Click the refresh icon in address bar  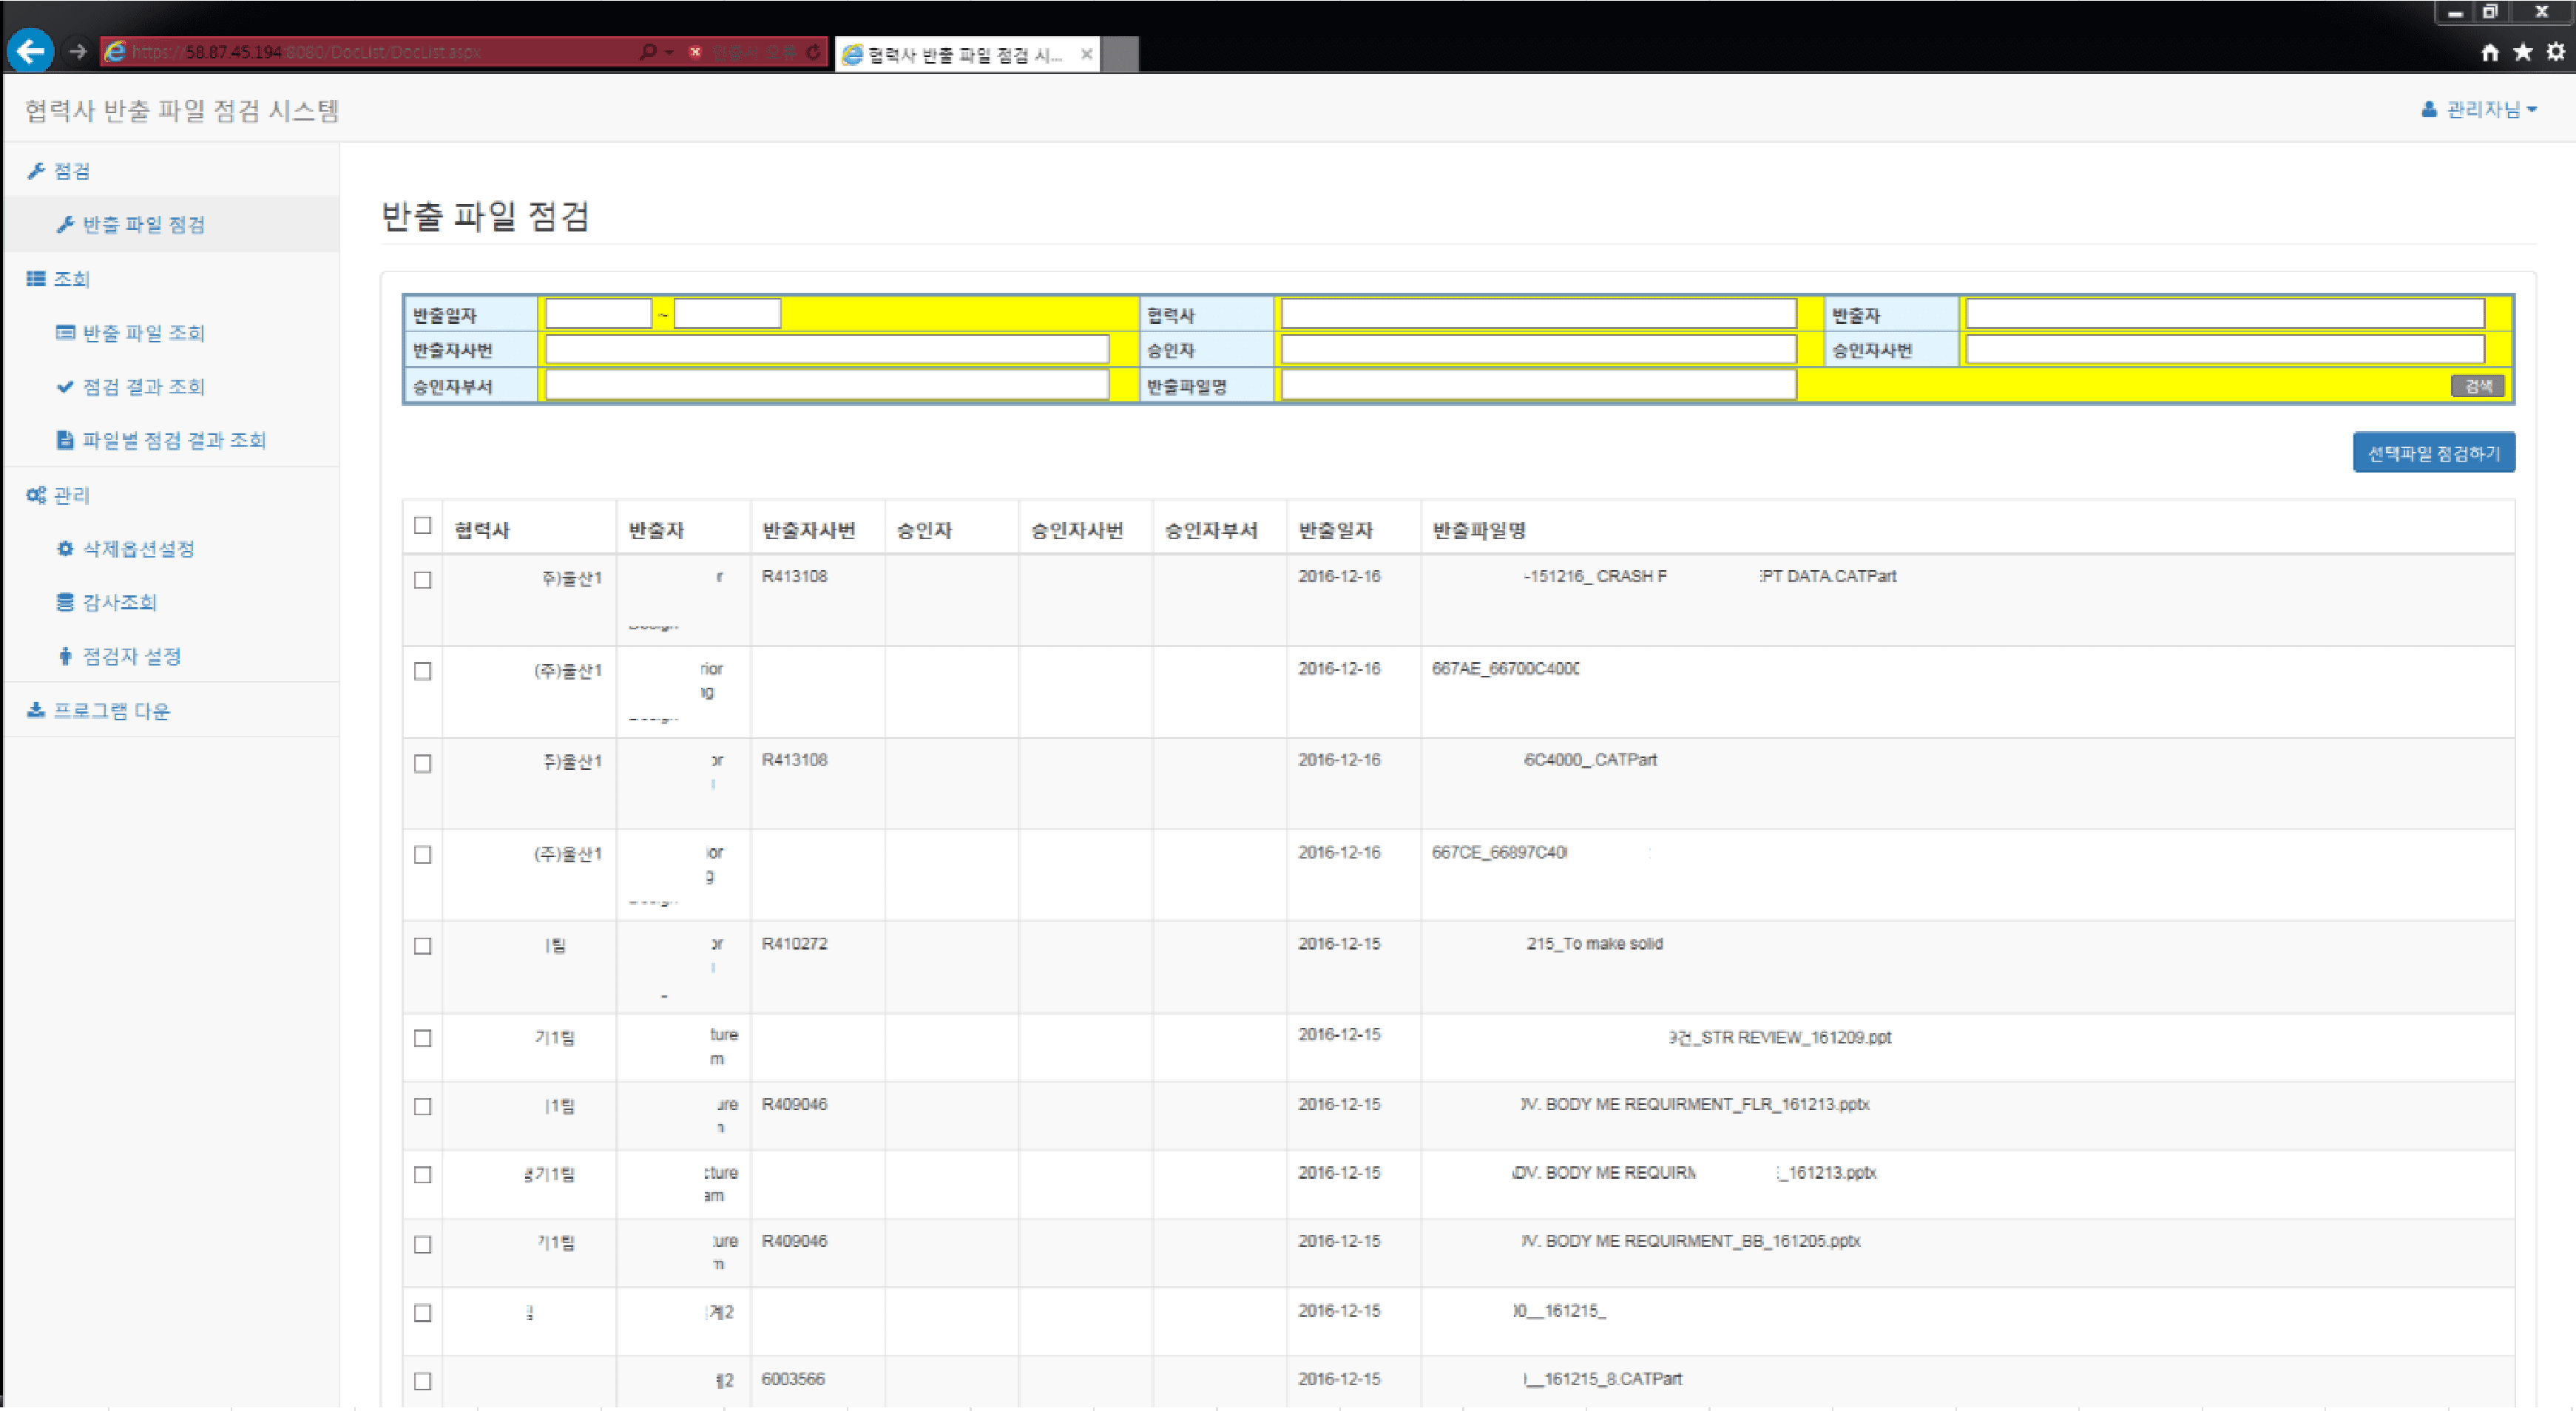coord(814,52)
